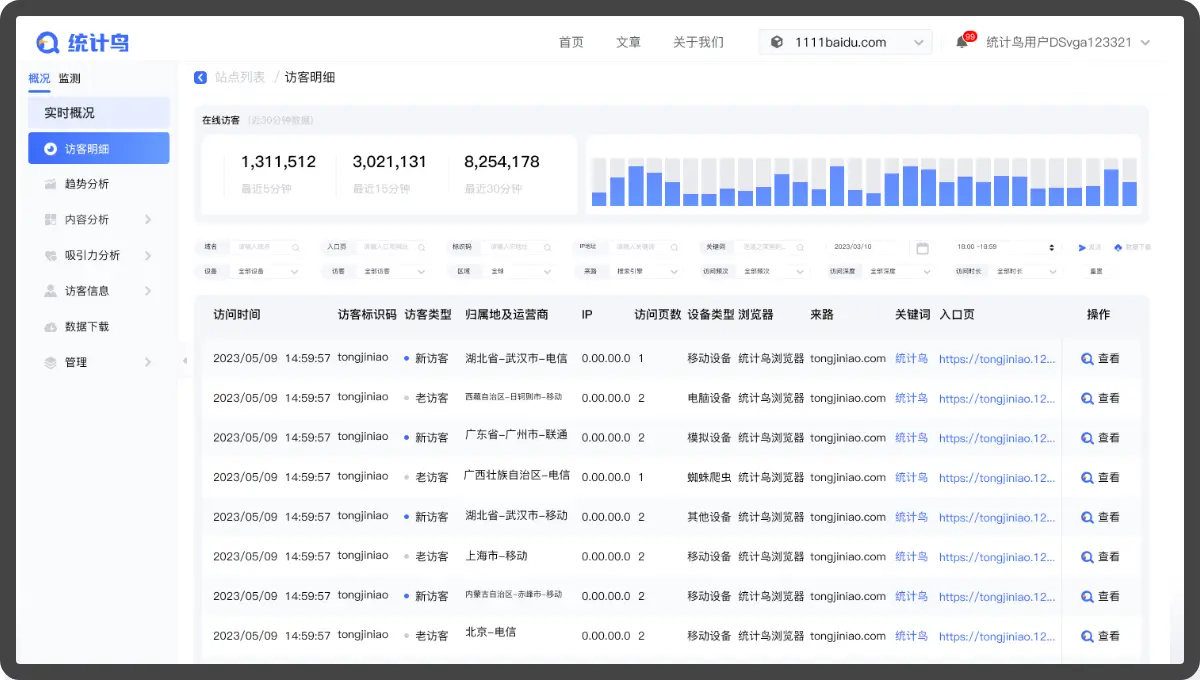Collapse the sidebar using the edge handle
This screenshot has height=680, width=1200.
pos(184,361)
